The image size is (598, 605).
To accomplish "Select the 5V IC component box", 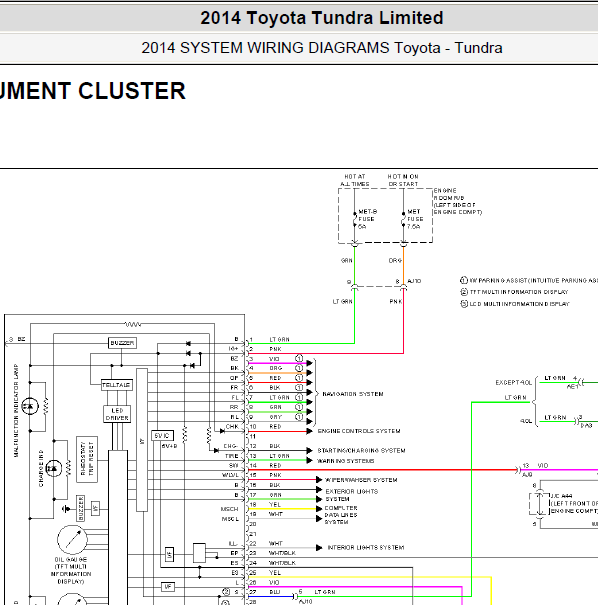I will (x=162, y=436).
